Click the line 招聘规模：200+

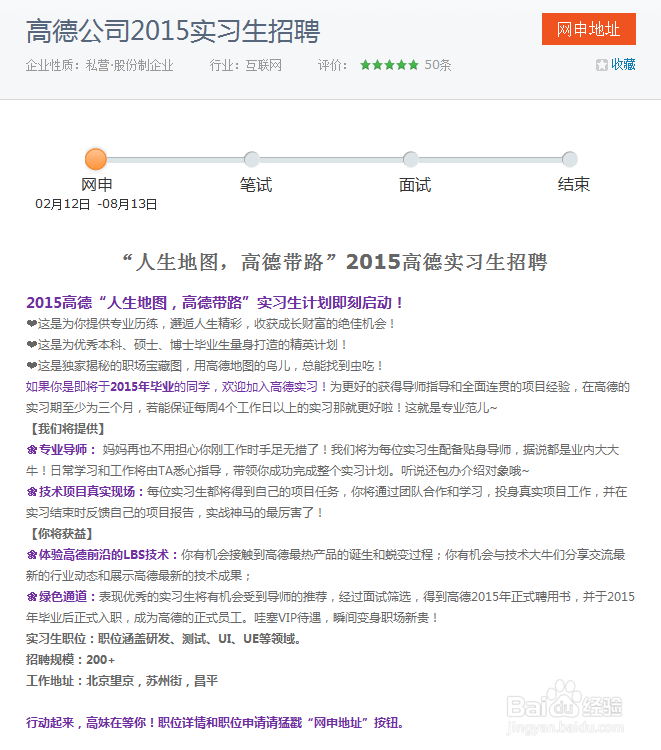point(70,660)
